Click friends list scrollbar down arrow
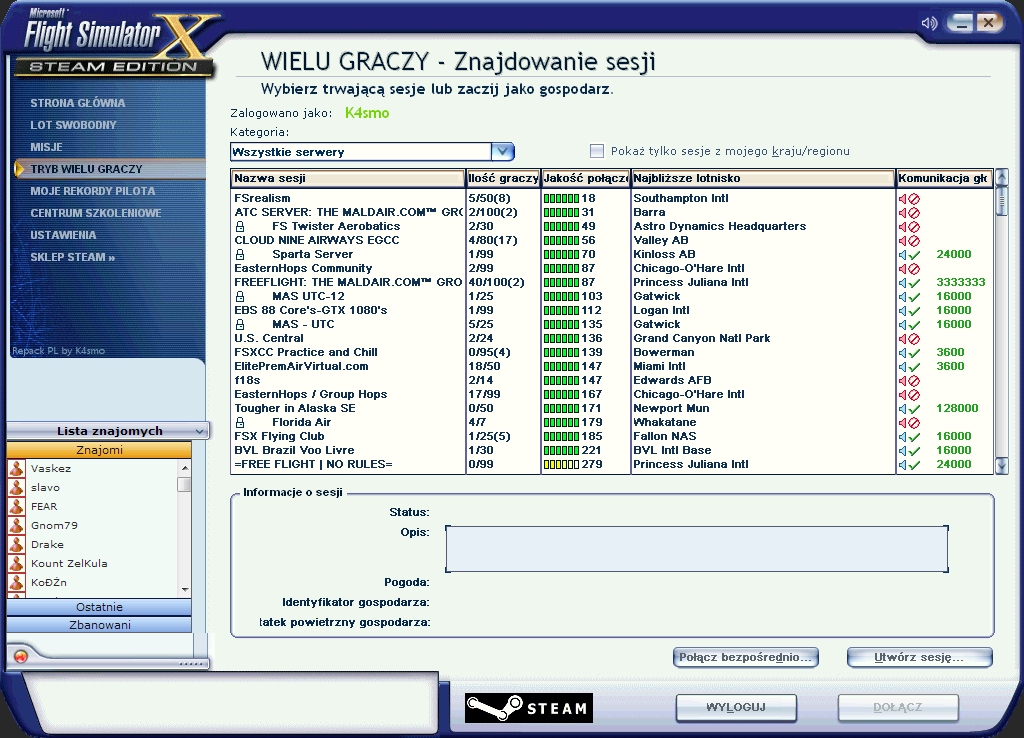Viewport: 1024px width, 738px height. 185,589
